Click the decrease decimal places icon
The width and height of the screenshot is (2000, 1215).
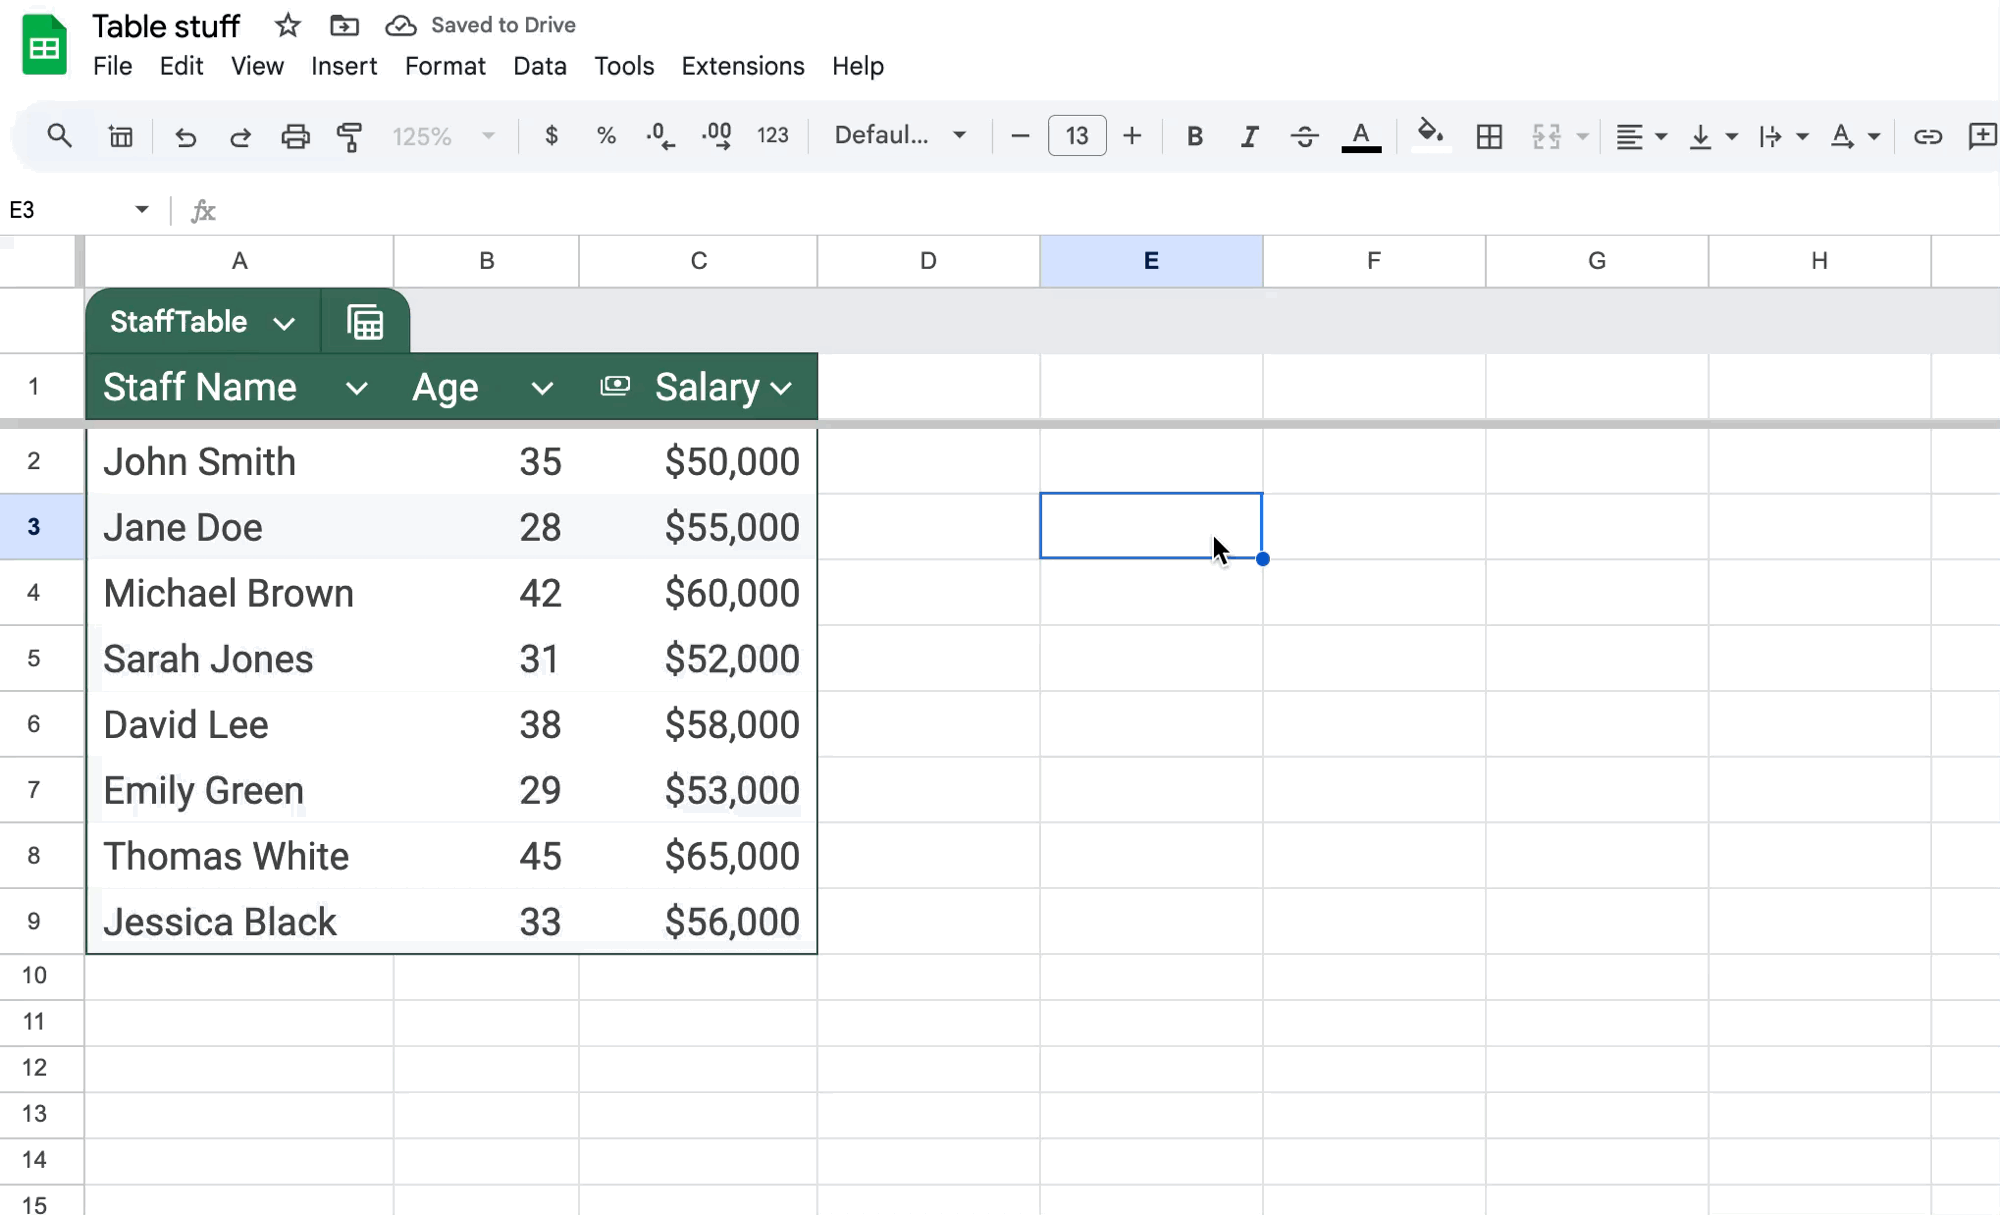[x=661, y=136]
